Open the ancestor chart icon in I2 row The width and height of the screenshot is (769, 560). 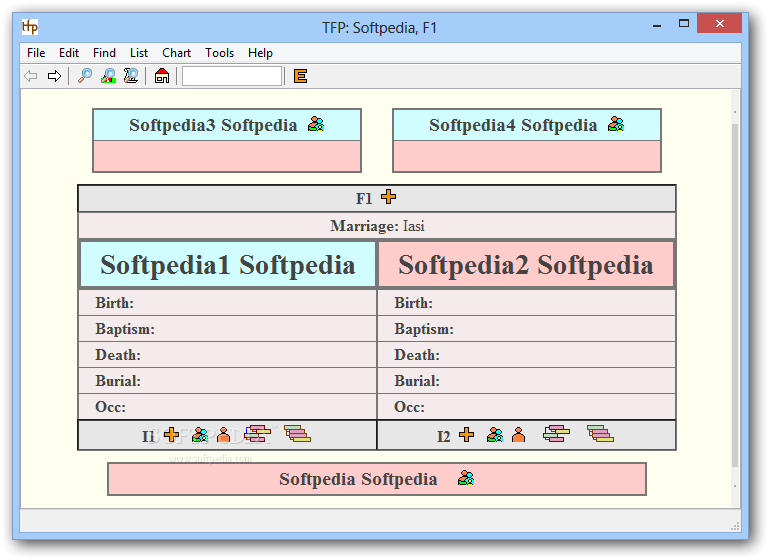557,434
